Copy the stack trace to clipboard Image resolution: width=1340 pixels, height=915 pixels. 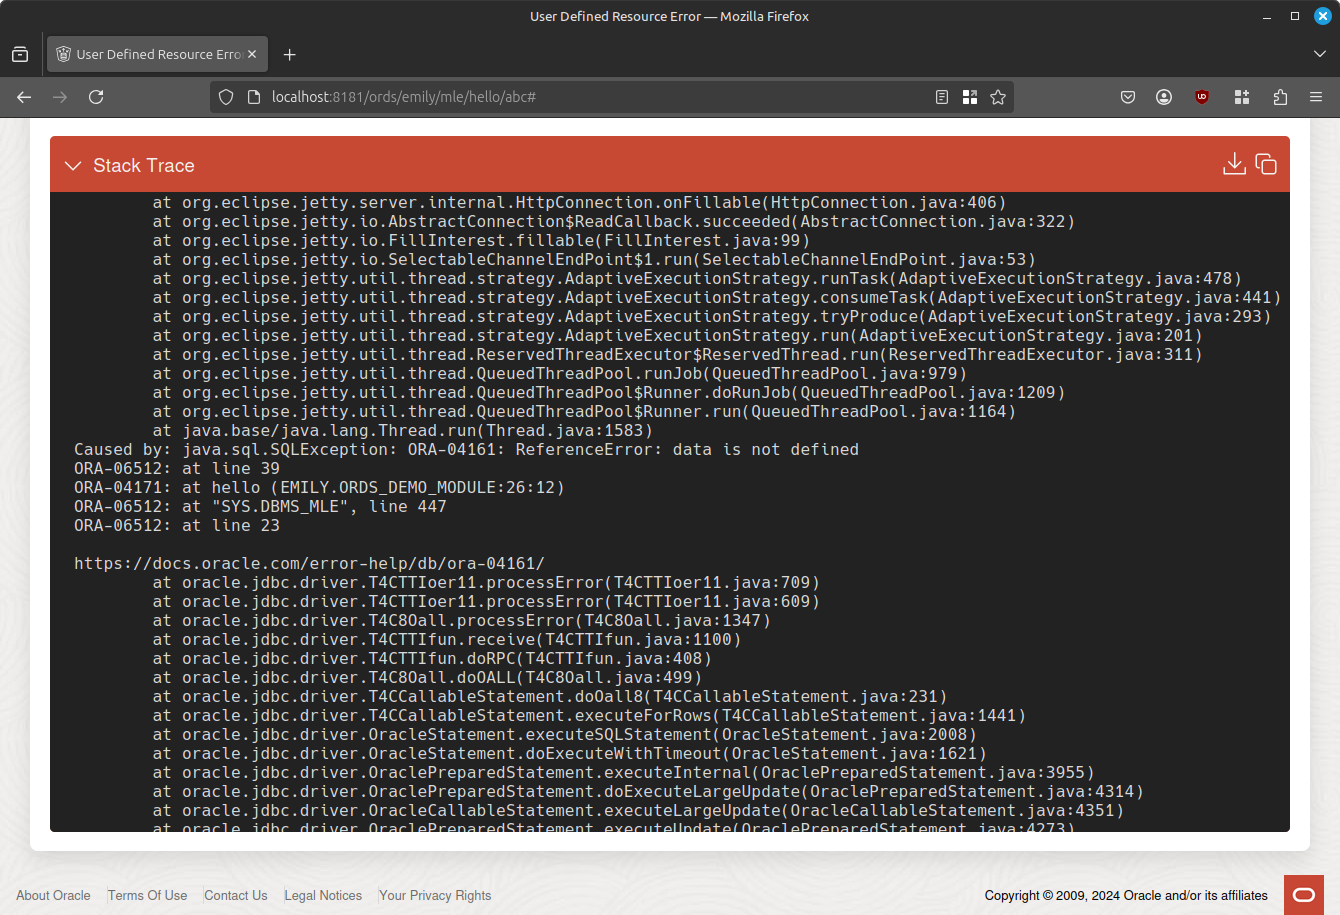(x=1266, y=164)
